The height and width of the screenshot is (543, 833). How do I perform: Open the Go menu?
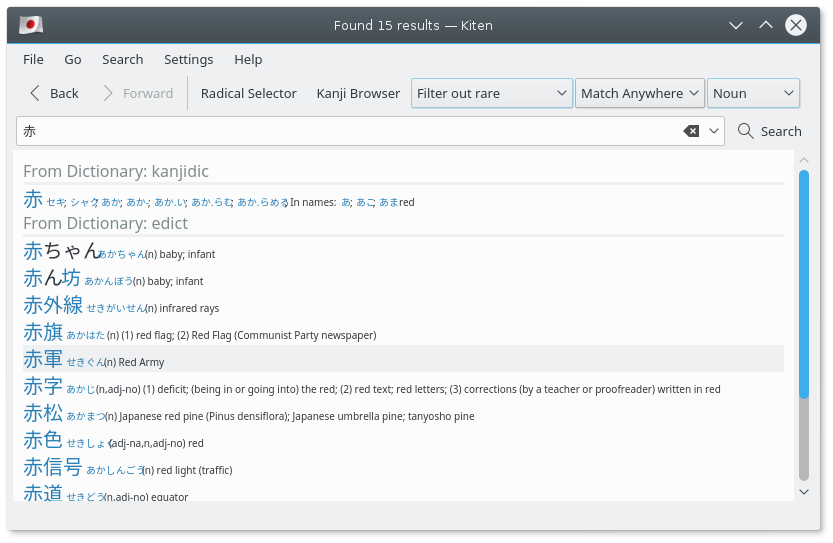[73, 59]
